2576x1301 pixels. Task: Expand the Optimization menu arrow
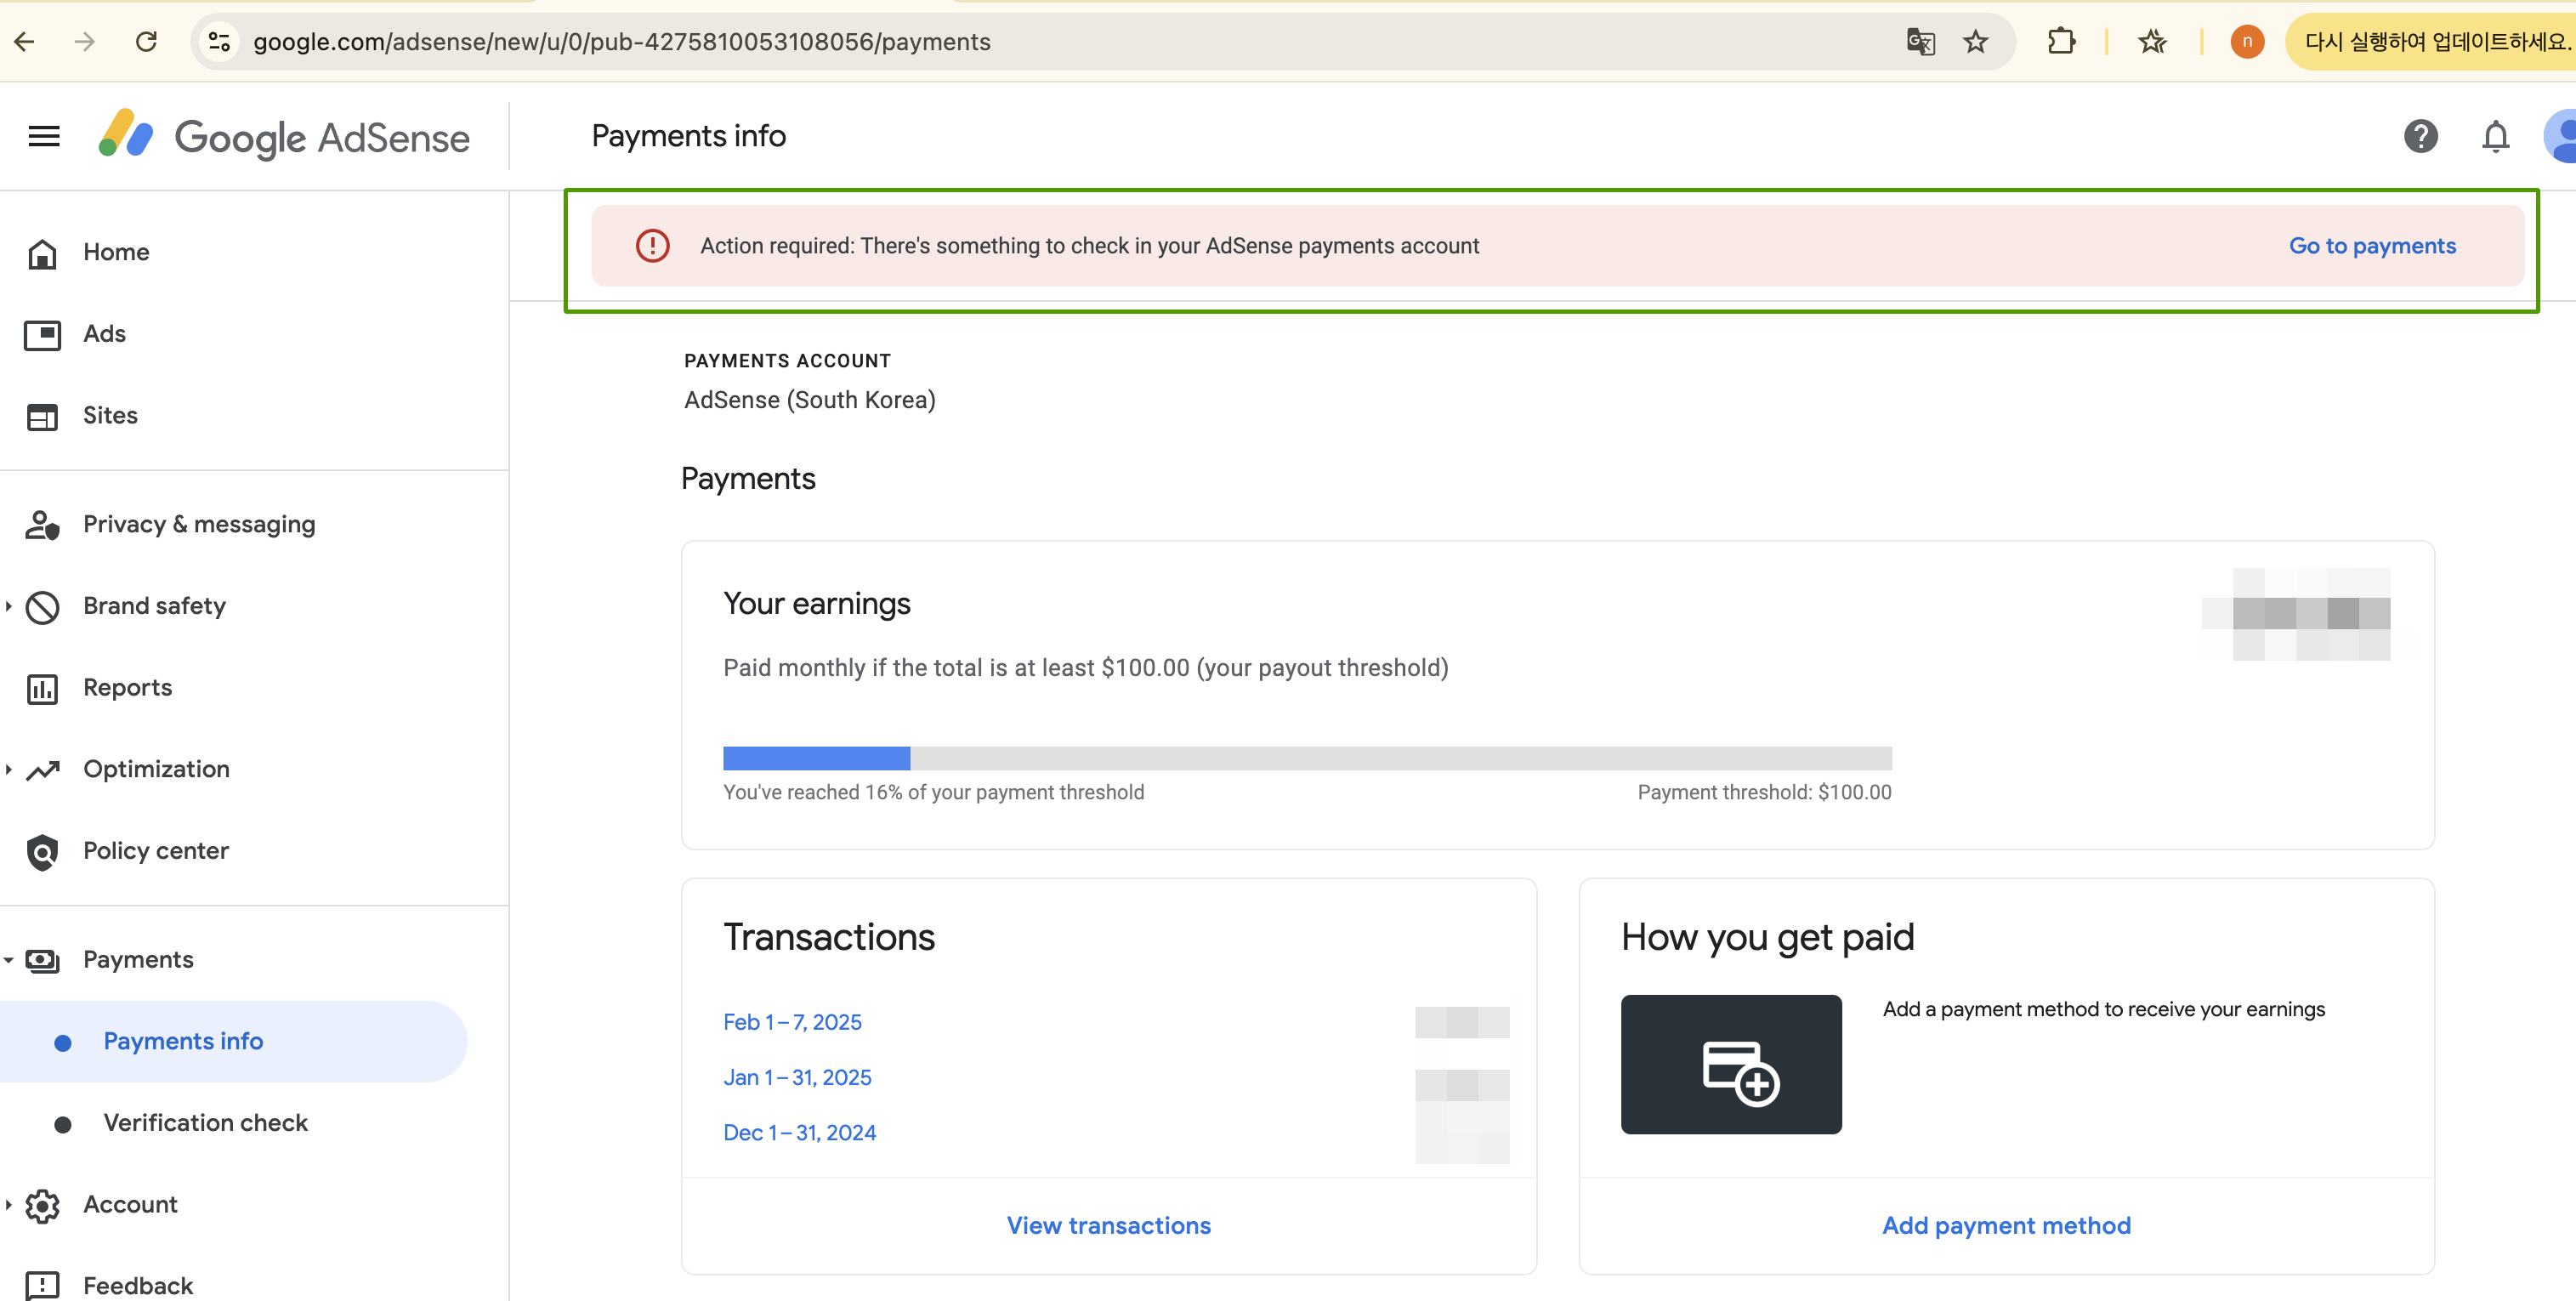coord(9,769)
